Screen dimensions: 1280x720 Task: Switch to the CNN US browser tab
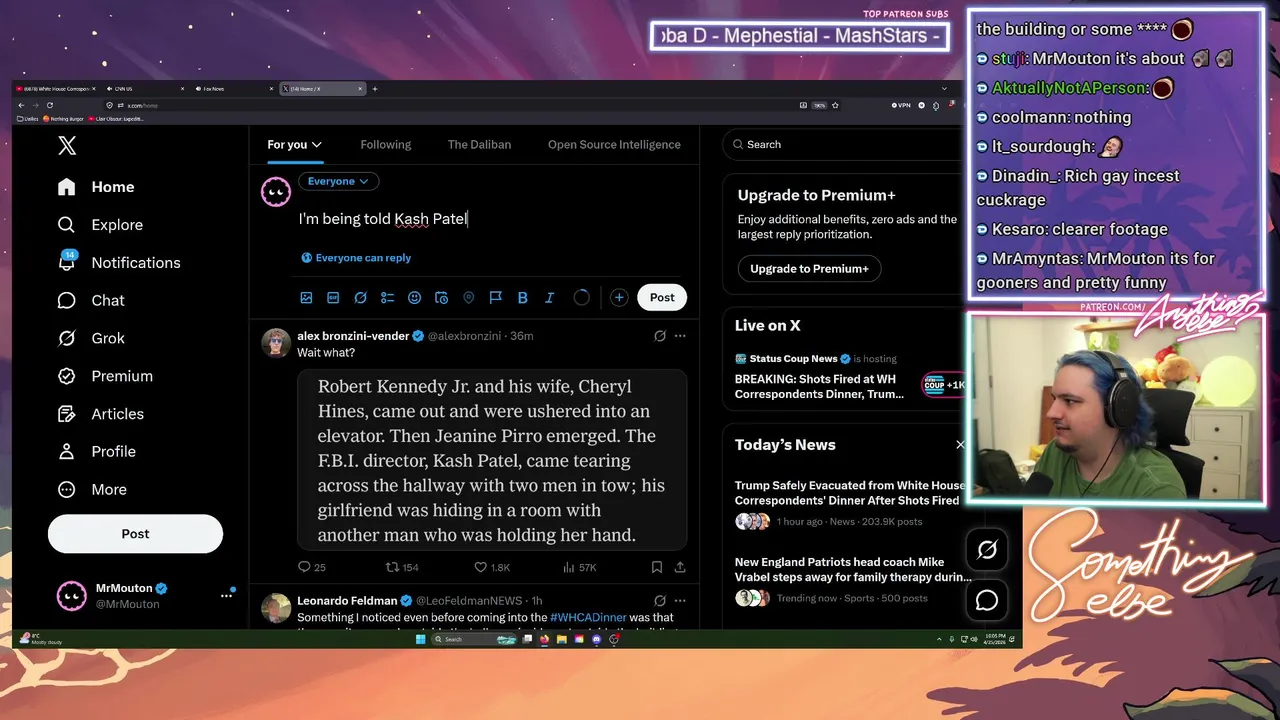point(143,89)
